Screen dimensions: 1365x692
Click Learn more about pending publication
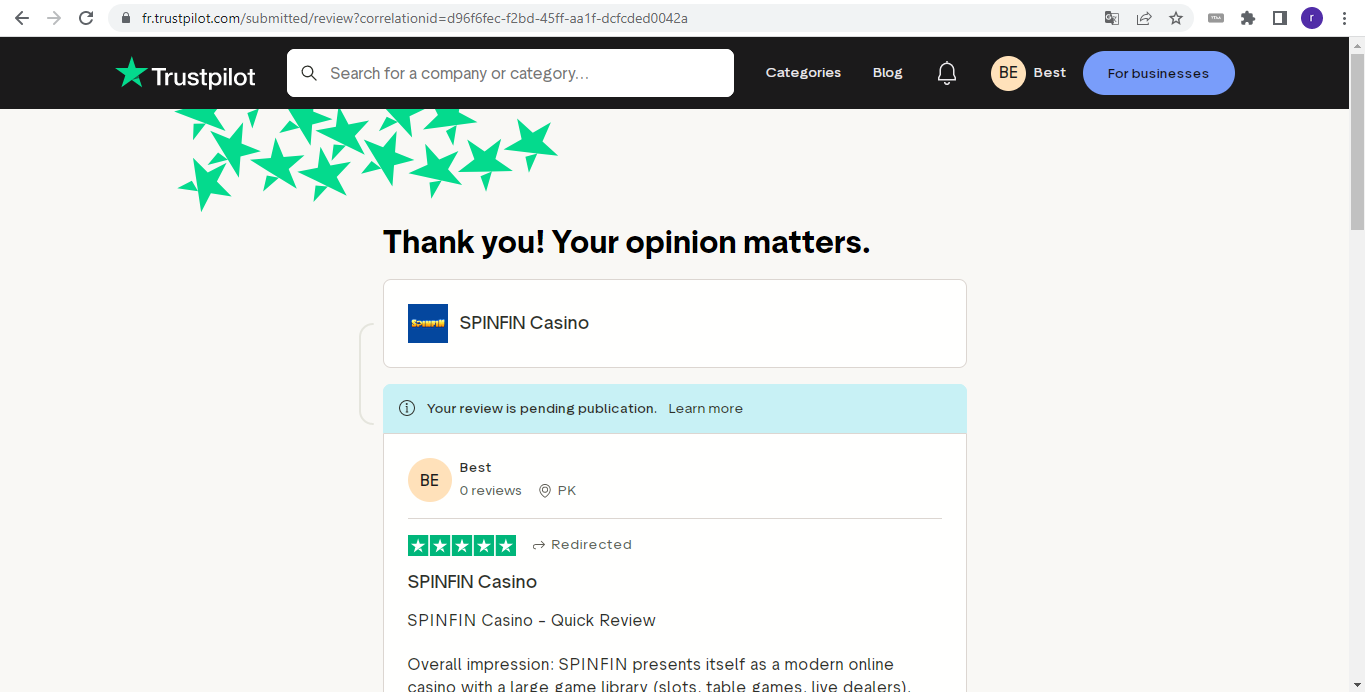[705, 408]
